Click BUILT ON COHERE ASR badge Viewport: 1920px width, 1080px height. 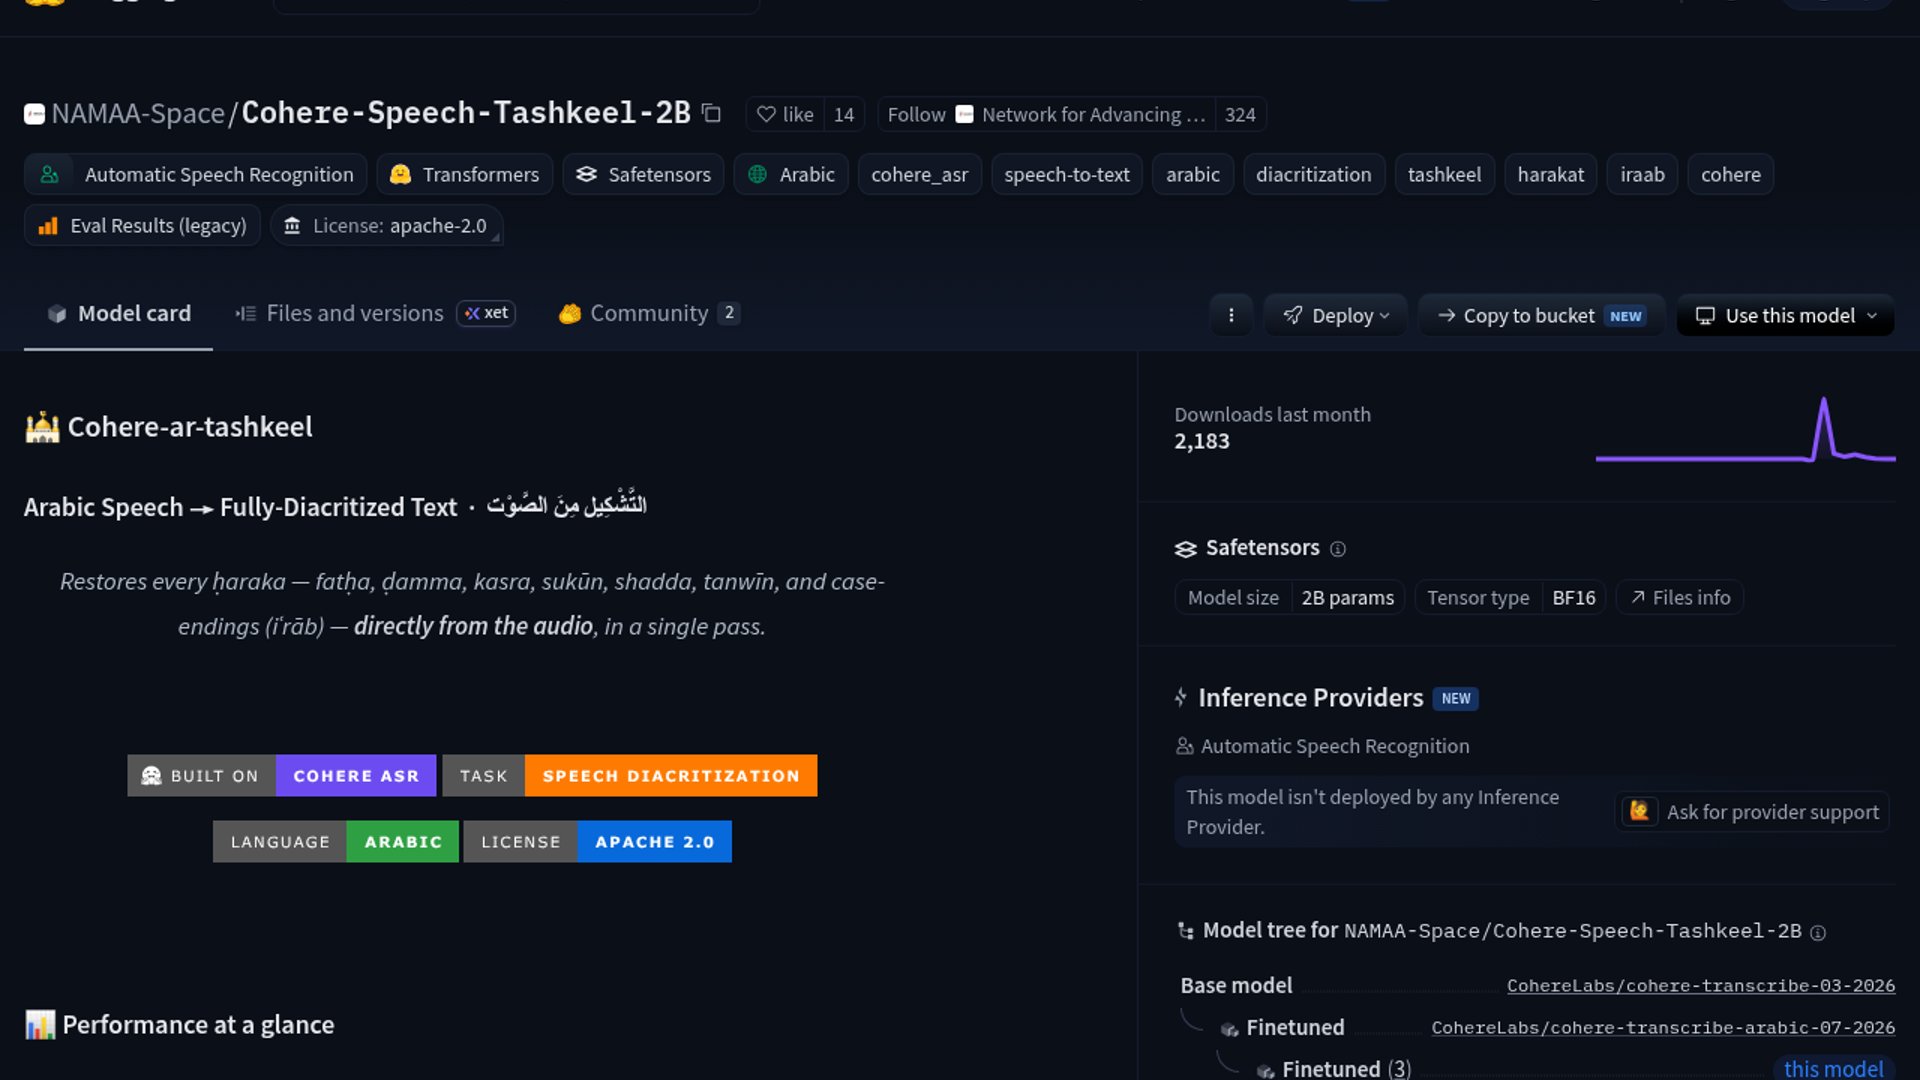[282, 776]
